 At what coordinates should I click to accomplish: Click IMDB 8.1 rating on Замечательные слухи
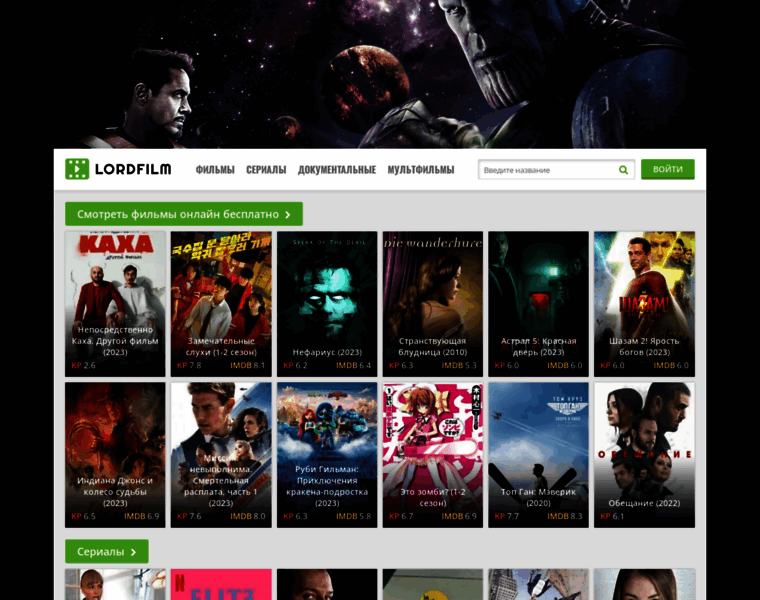click(248, 365)
